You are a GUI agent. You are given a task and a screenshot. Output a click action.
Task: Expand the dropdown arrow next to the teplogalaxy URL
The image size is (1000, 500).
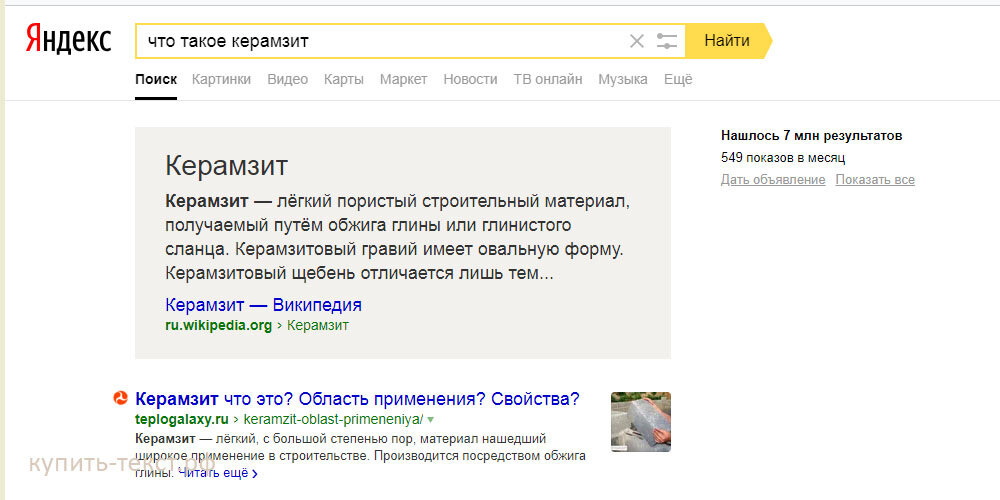[x=430, y=420]
